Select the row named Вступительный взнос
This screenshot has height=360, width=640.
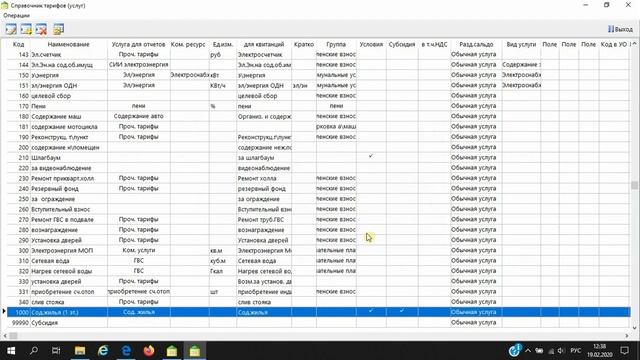click(x=318, y=209)
